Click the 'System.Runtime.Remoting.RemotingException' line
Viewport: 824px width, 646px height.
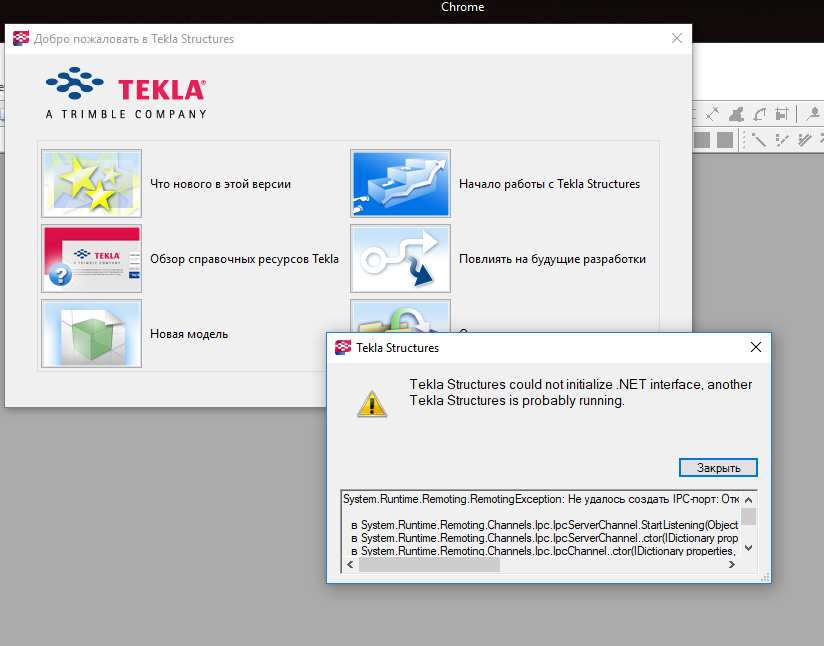[541, 499]
